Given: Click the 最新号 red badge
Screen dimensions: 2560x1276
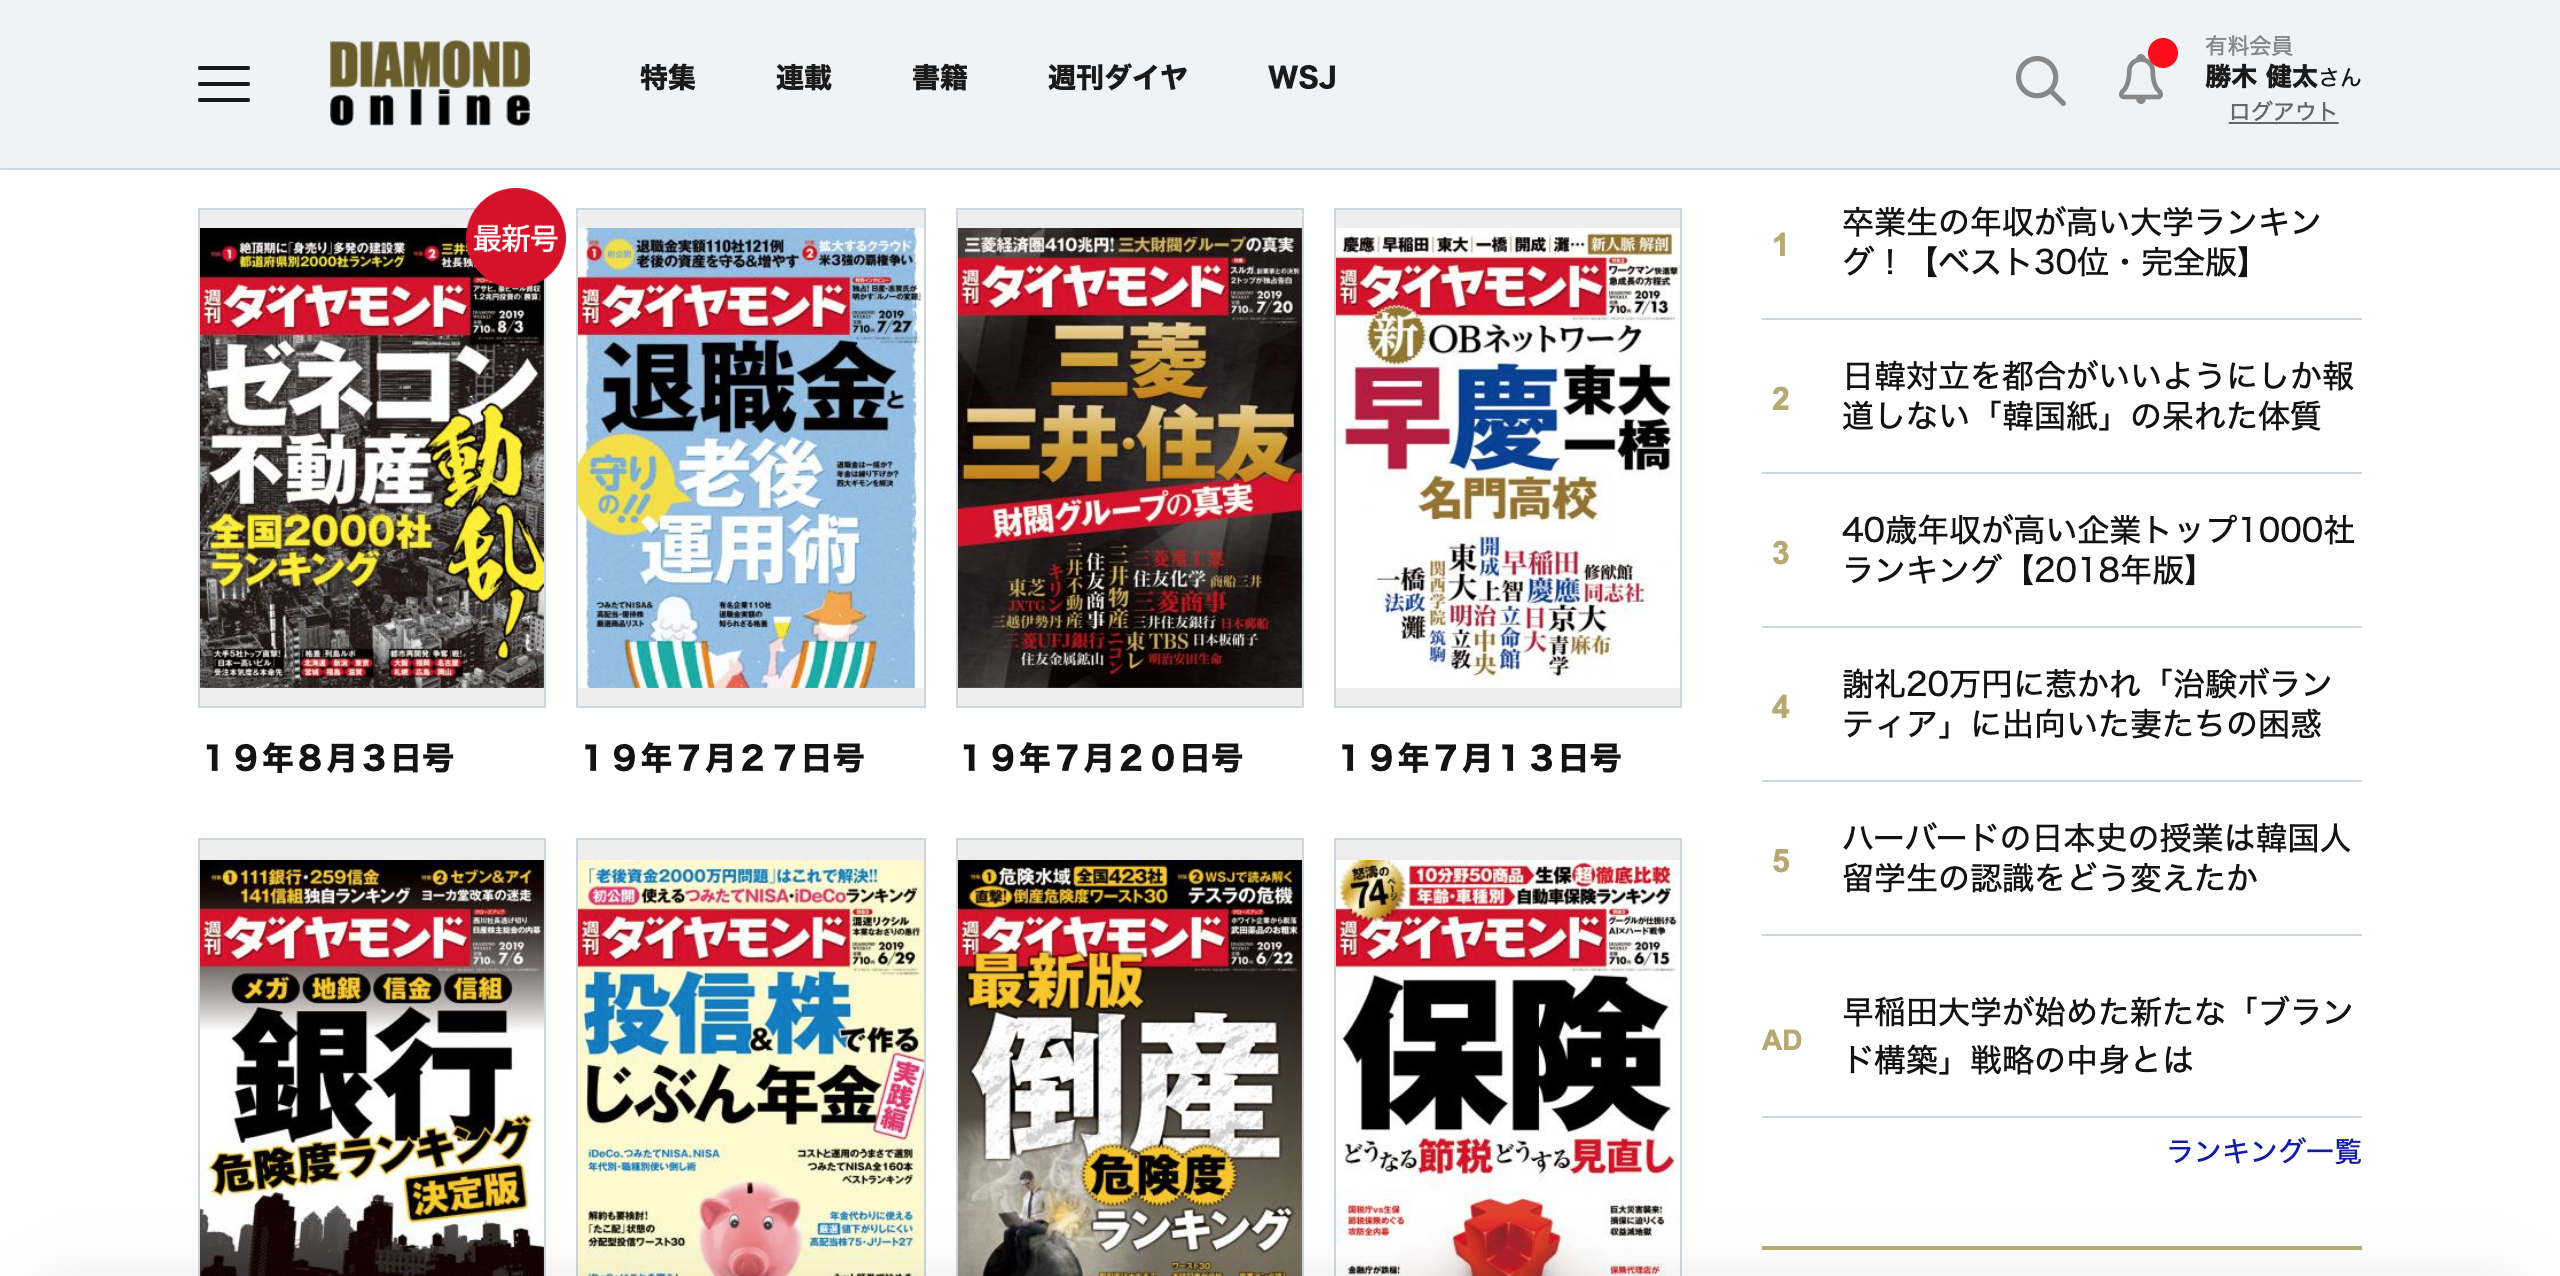Looking at the screenshot, I should pos(515,238).
